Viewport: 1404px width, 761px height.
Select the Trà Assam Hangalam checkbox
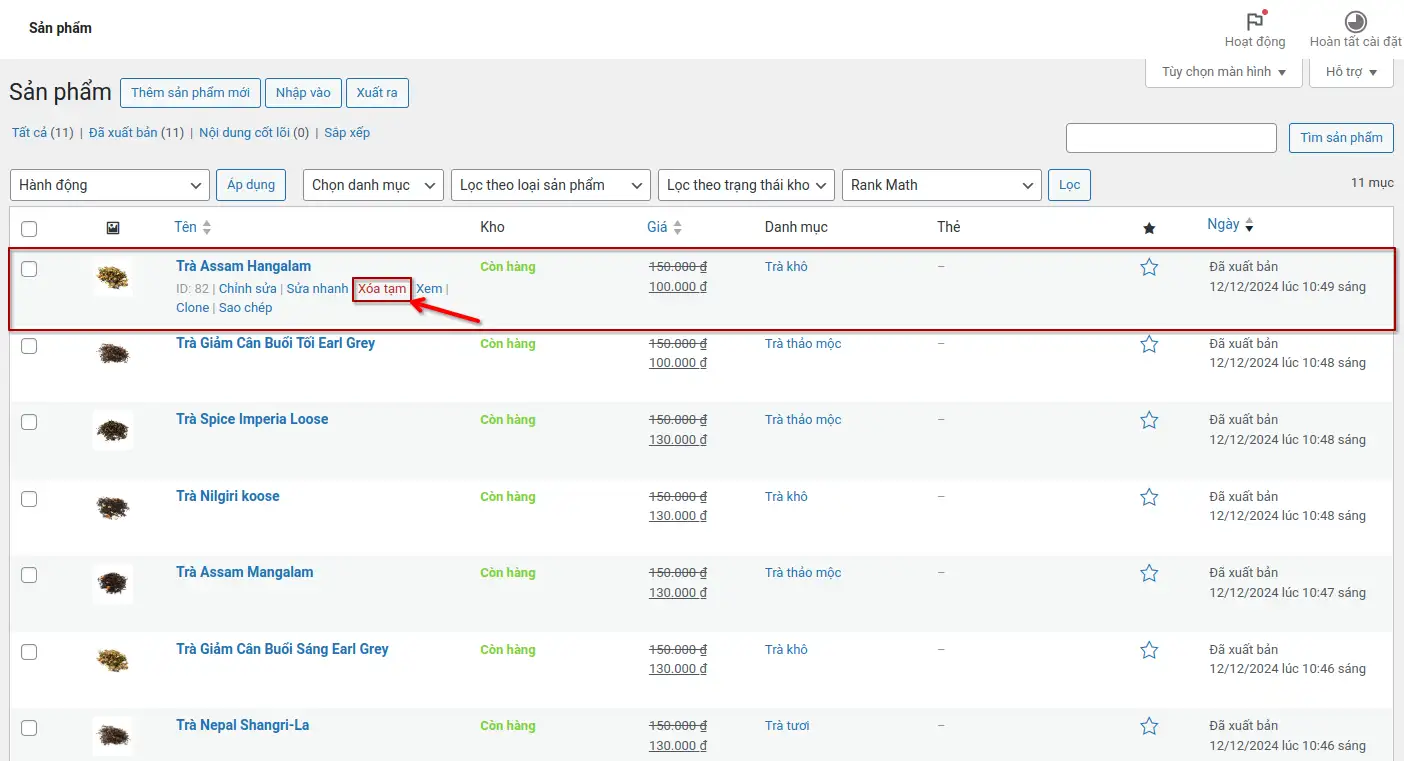point(29,269)
